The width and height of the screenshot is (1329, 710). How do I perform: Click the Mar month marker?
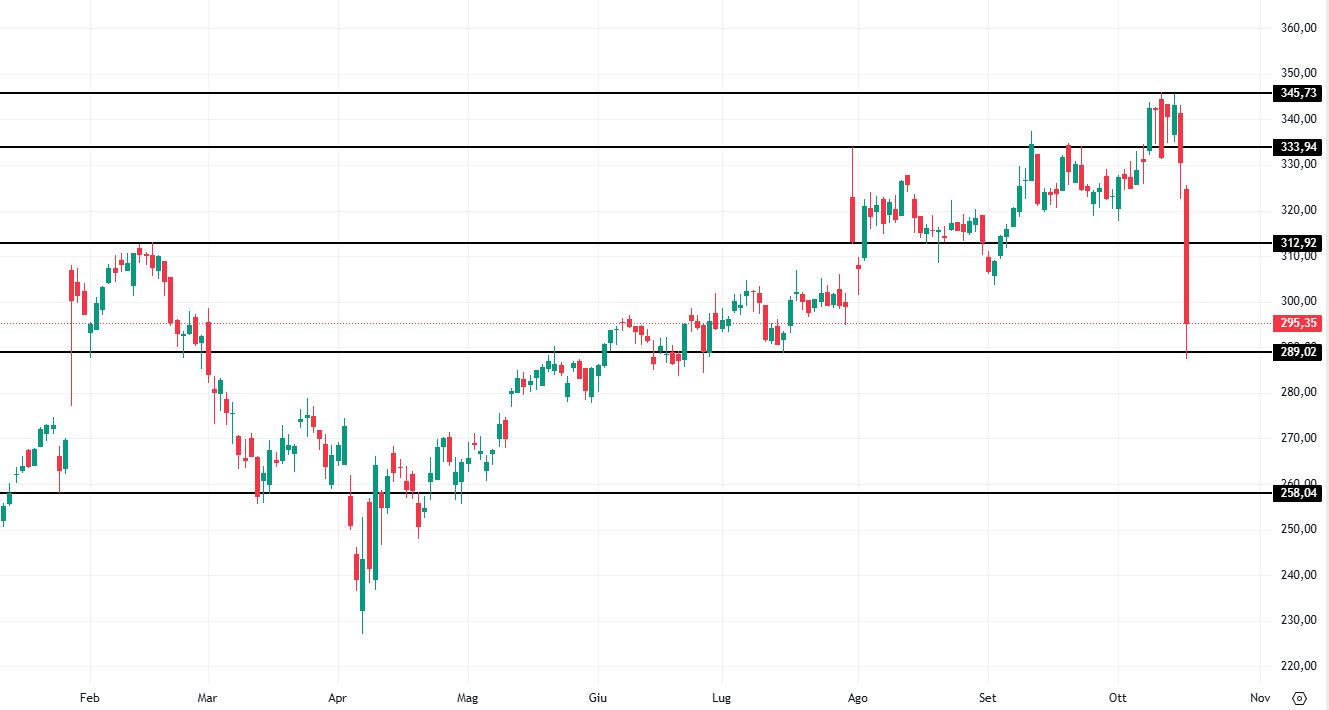[207, 698]
